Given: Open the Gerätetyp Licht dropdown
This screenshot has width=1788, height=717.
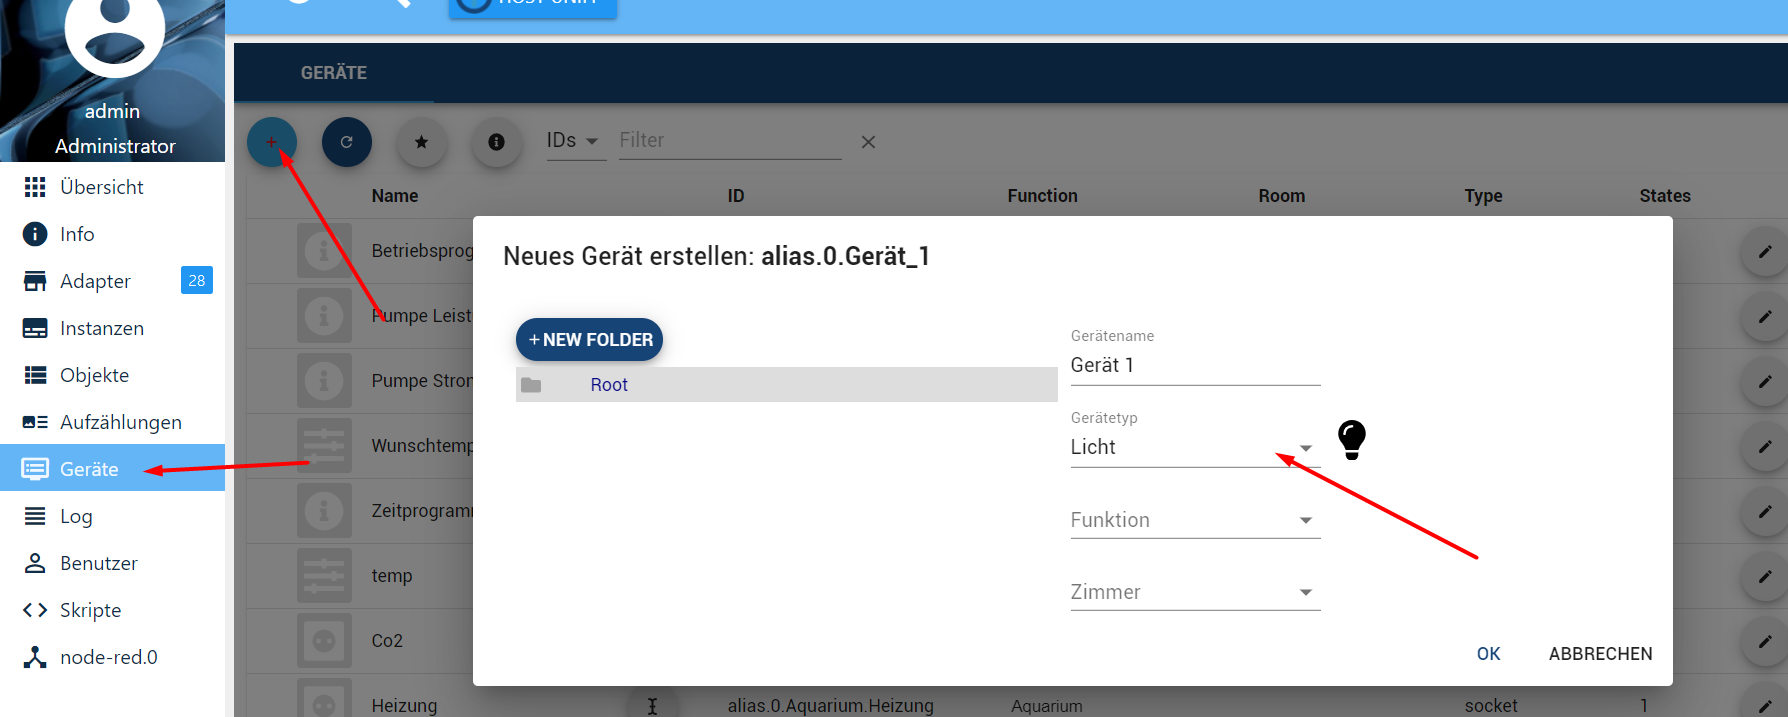Looking at the screenshot, I should click(x=1194, y=447).
